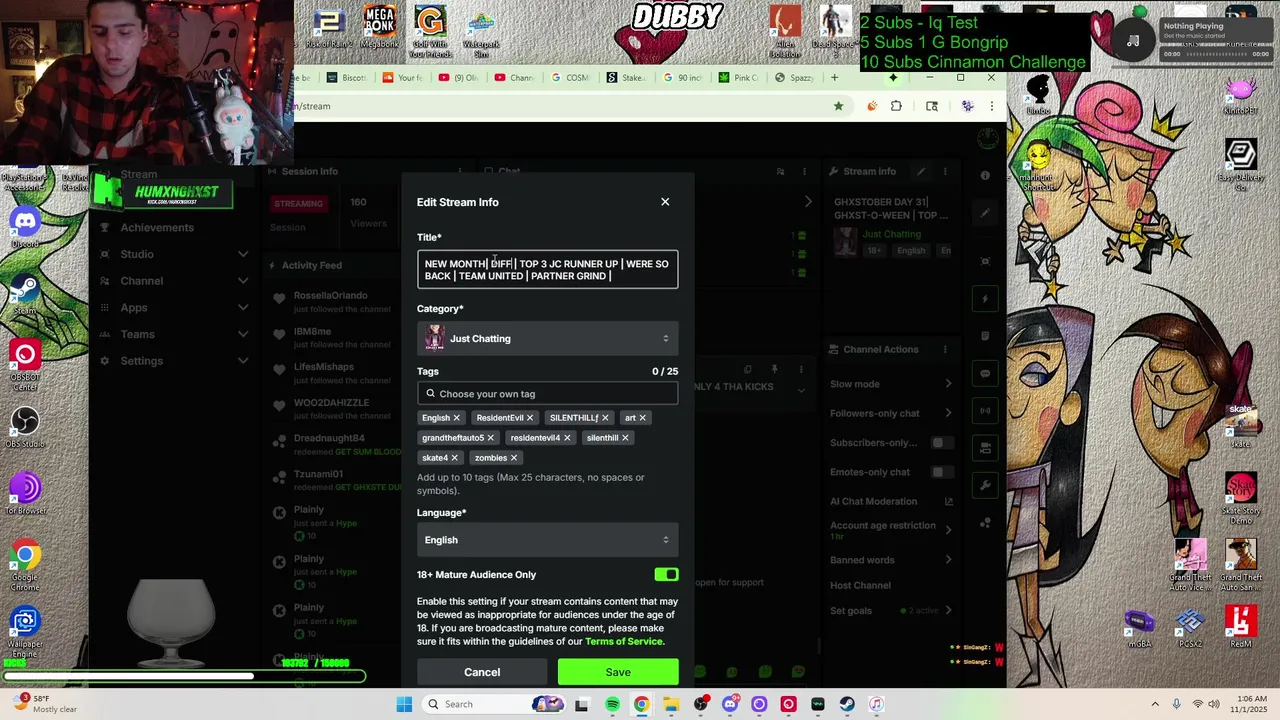Remove the ResidentEvil tag

(530, 418)
